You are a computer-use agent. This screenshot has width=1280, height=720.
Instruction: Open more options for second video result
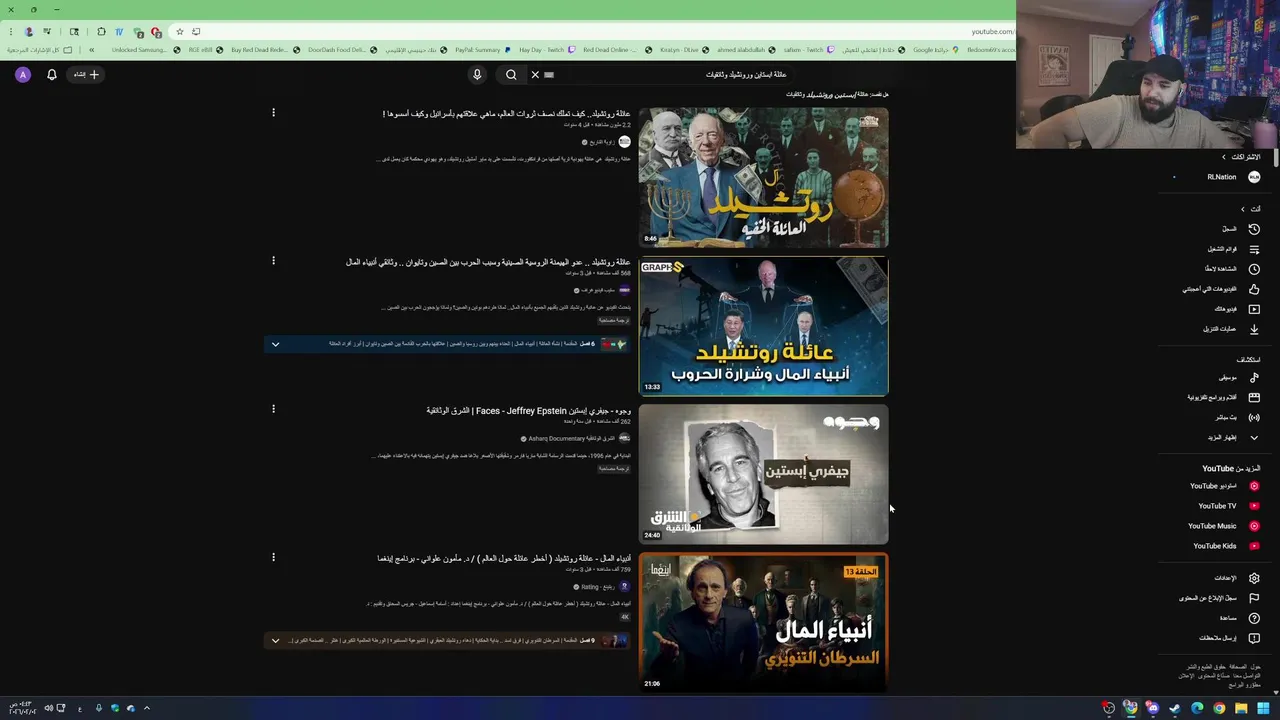tap(273, 261)
